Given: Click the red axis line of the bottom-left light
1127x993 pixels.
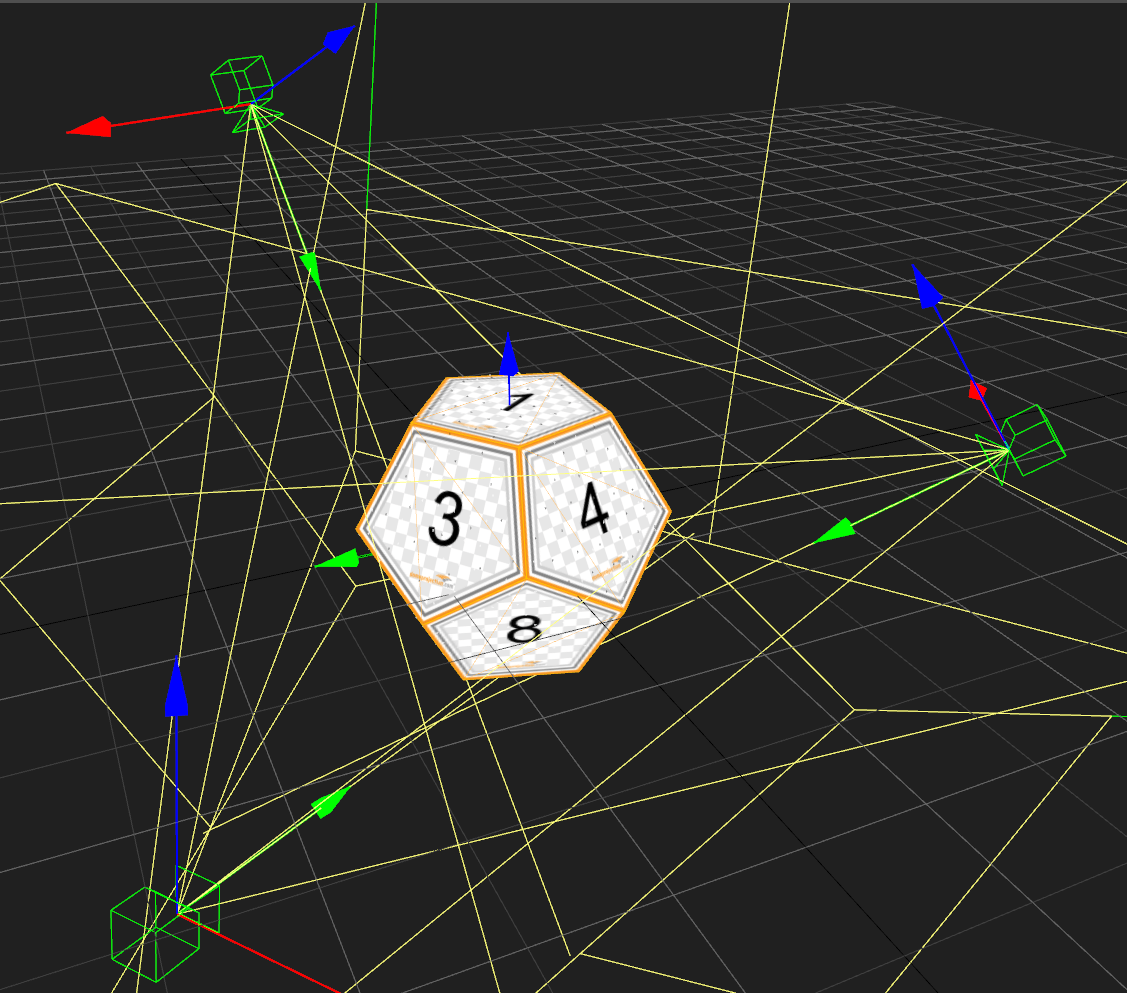Looking at the screenshot, I should 257,953.
